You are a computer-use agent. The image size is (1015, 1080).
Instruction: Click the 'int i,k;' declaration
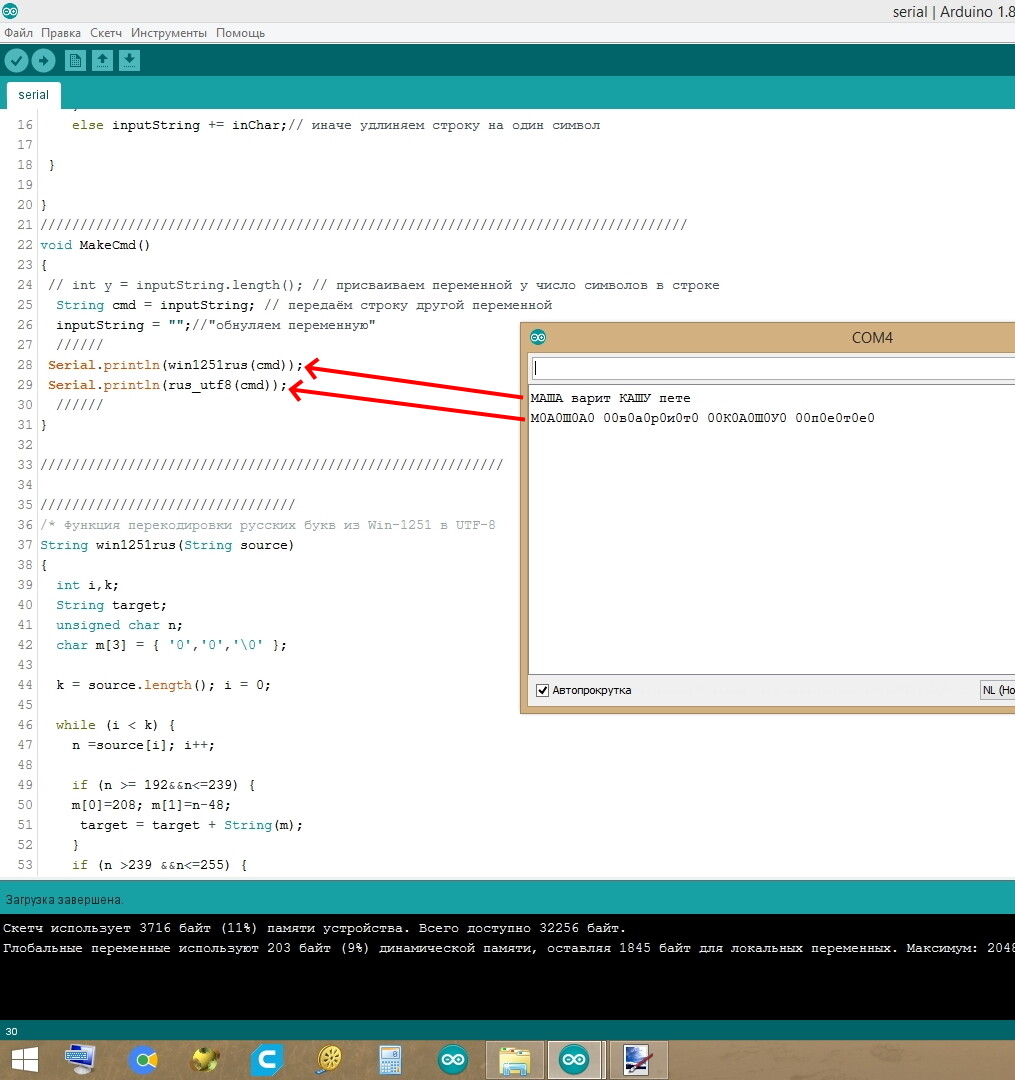coord(87,585)
